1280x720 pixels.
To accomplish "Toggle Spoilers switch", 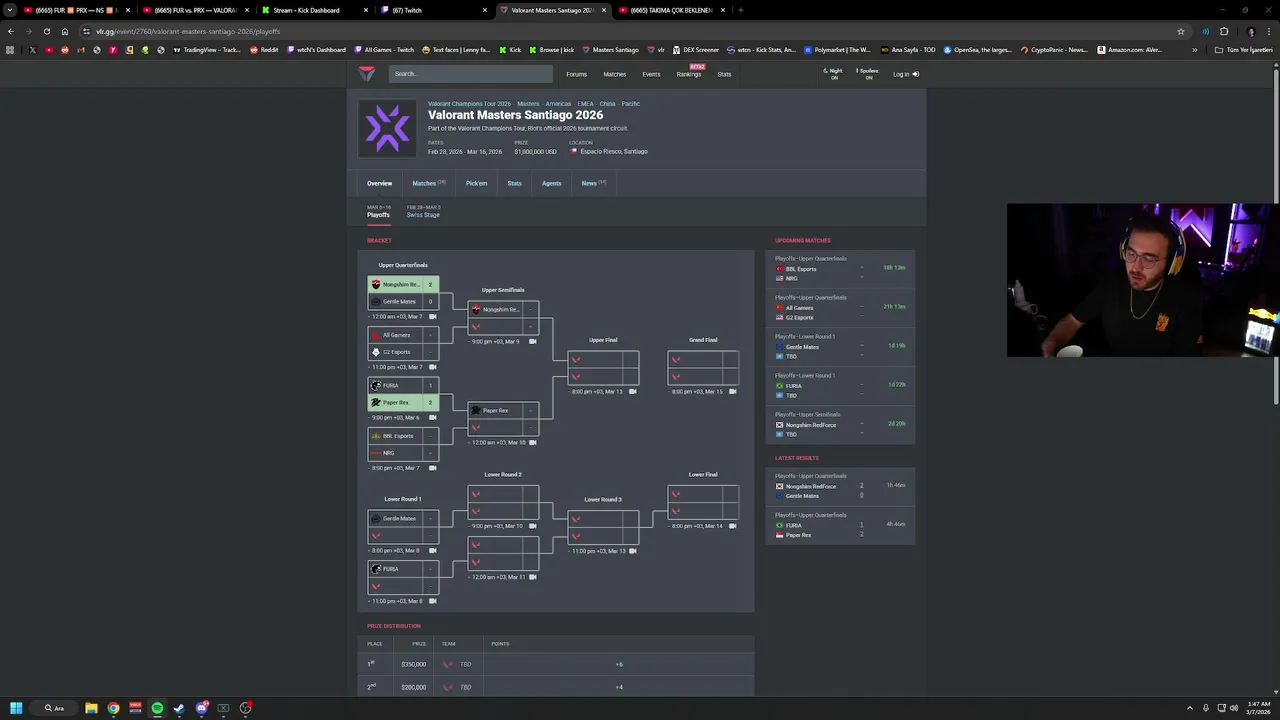I will [867, 74].
